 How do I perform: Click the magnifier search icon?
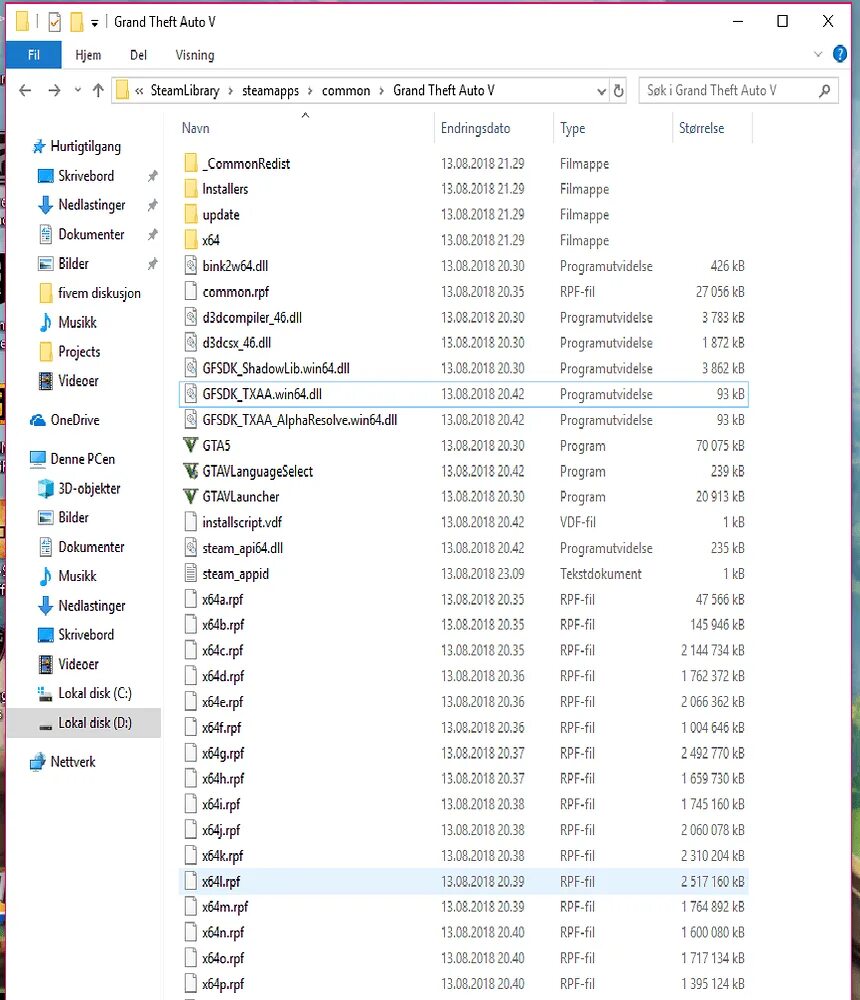[824, 91]
